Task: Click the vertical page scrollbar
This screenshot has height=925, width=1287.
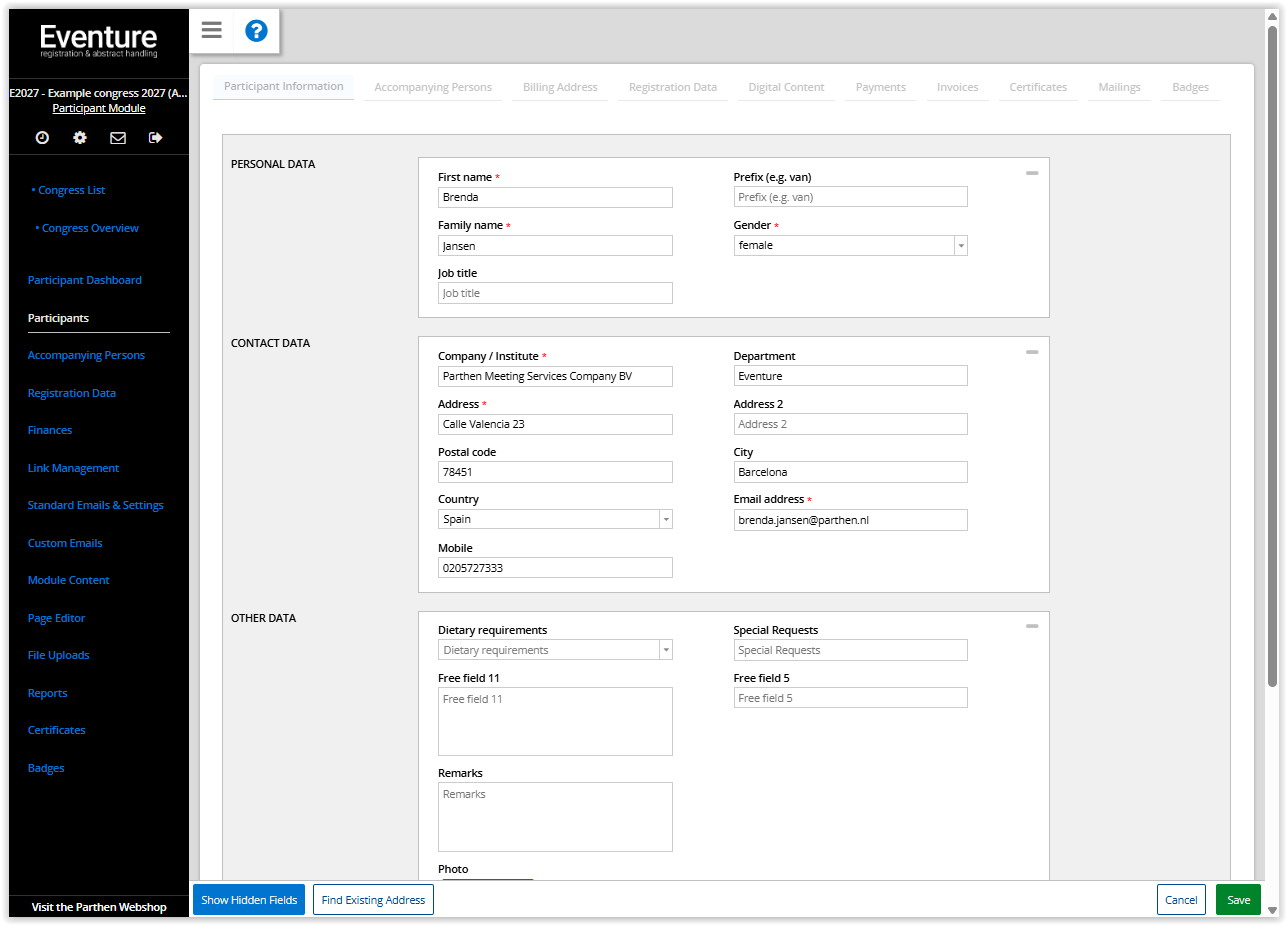Action: (1272, 360)
